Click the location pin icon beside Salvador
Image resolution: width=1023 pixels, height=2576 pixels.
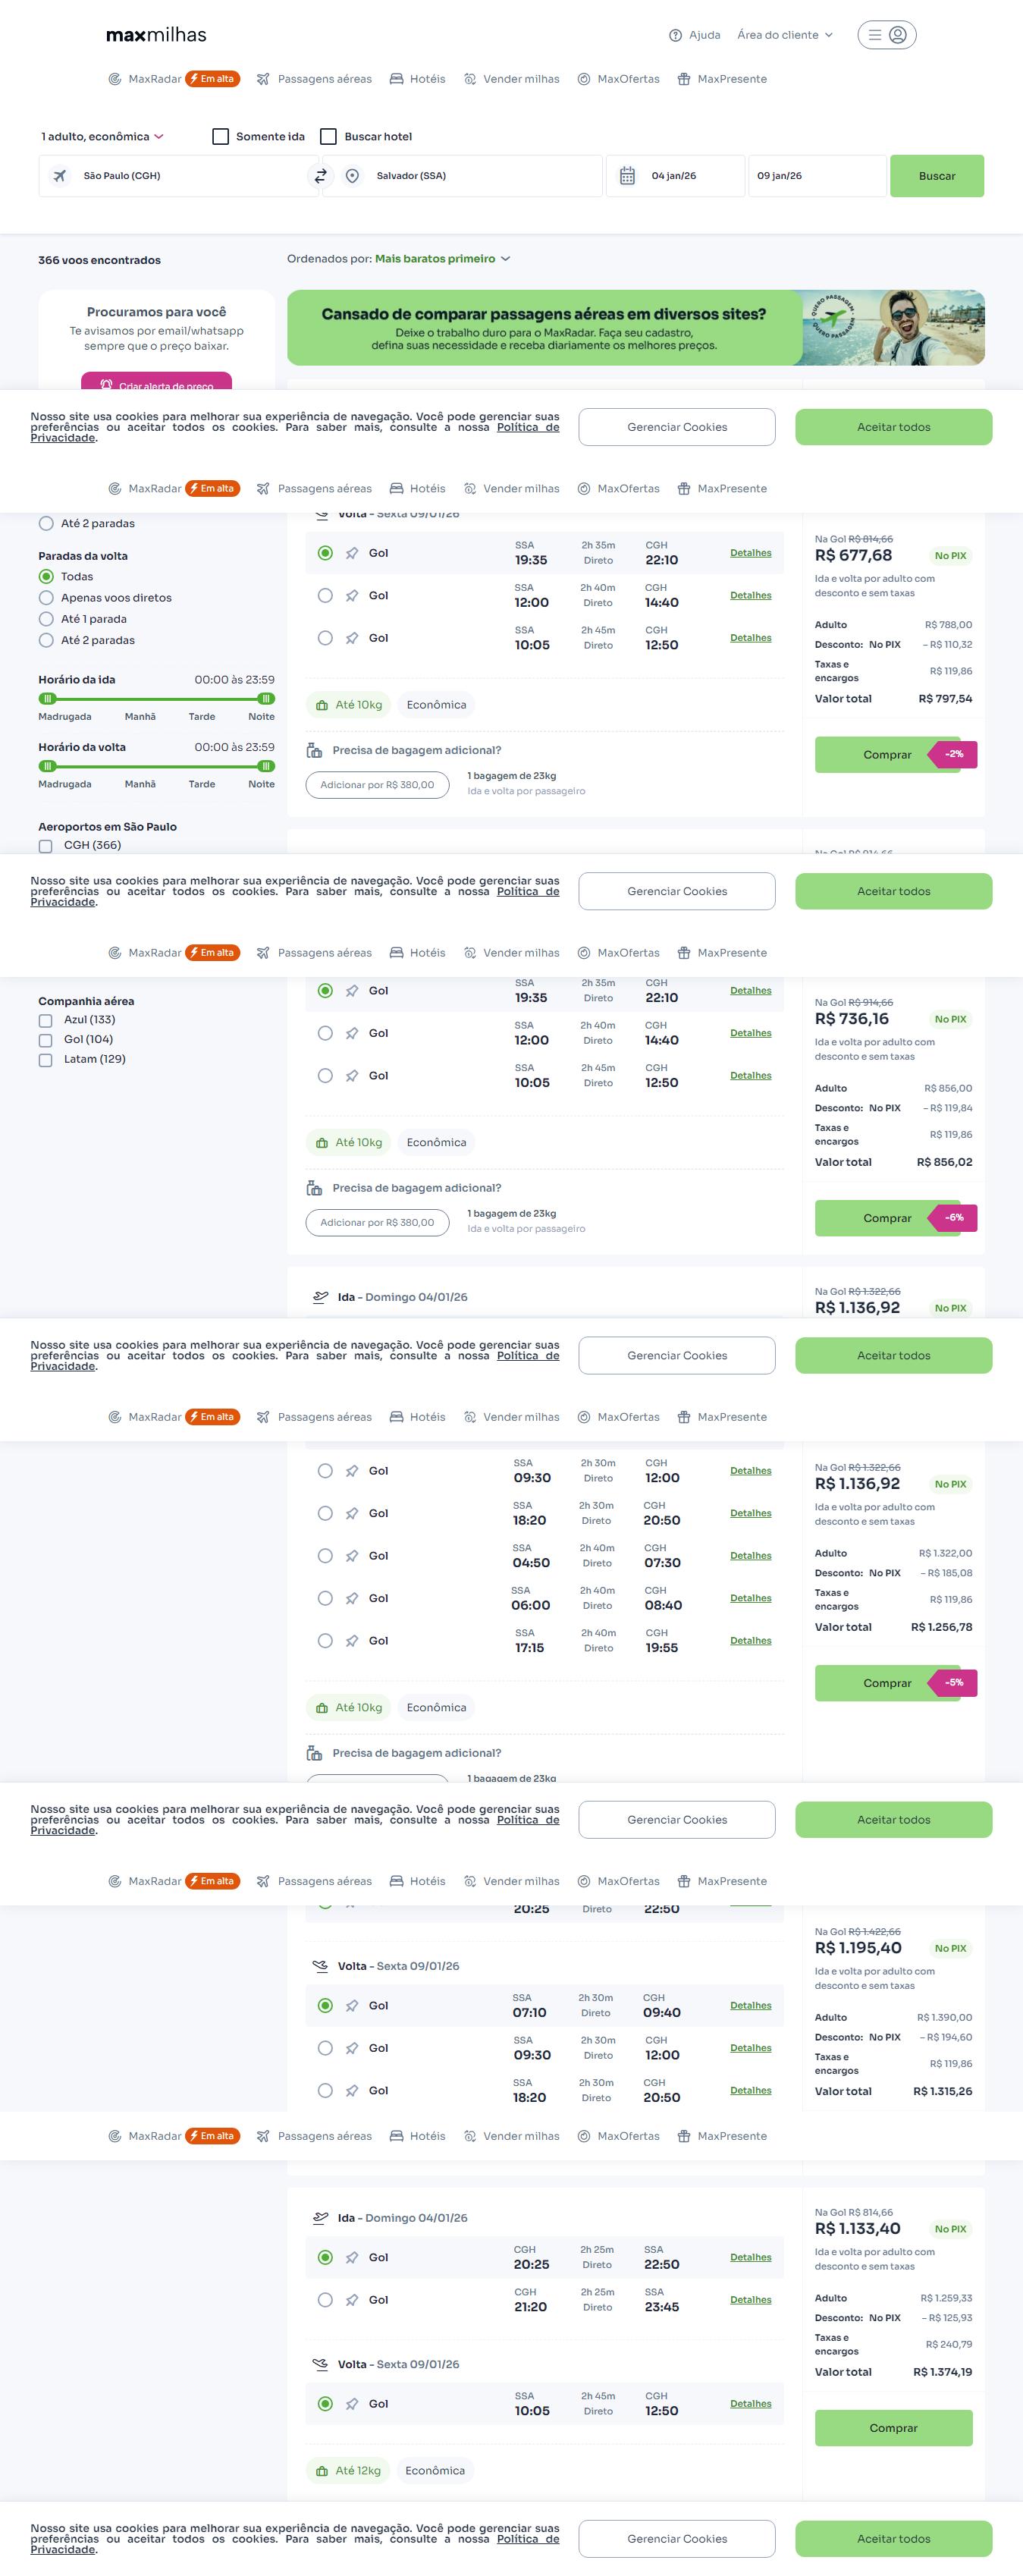[352, 176]
